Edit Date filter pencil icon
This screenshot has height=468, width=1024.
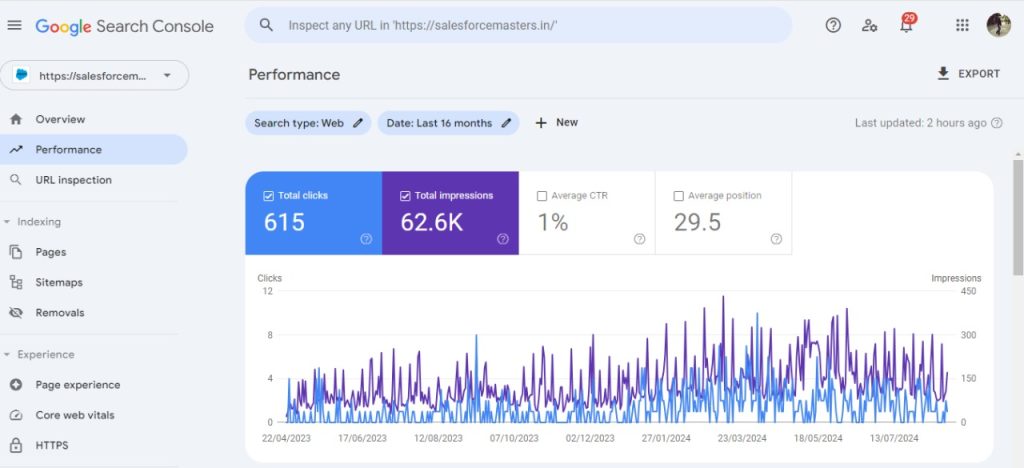[x=505, y=123]
